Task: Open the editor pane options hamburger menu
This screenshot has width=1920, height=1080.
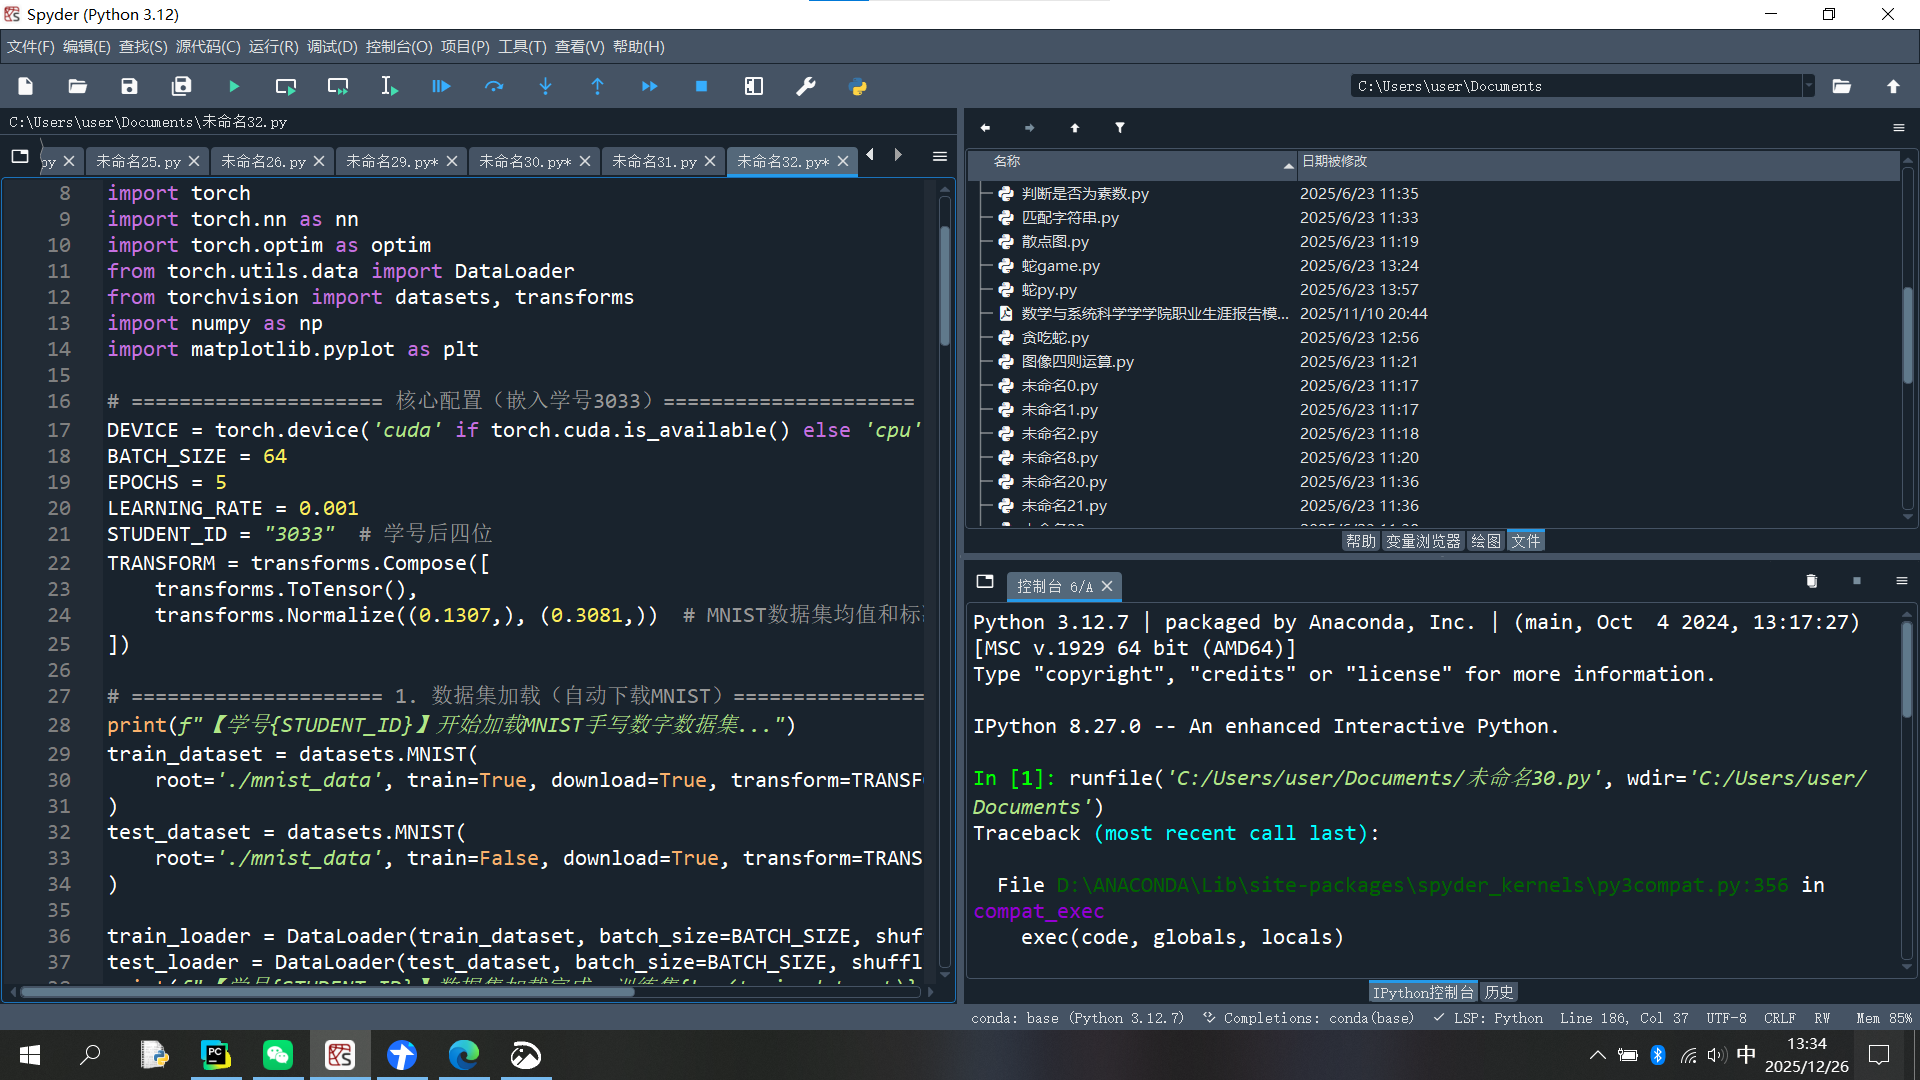Action: pos(940,157)
